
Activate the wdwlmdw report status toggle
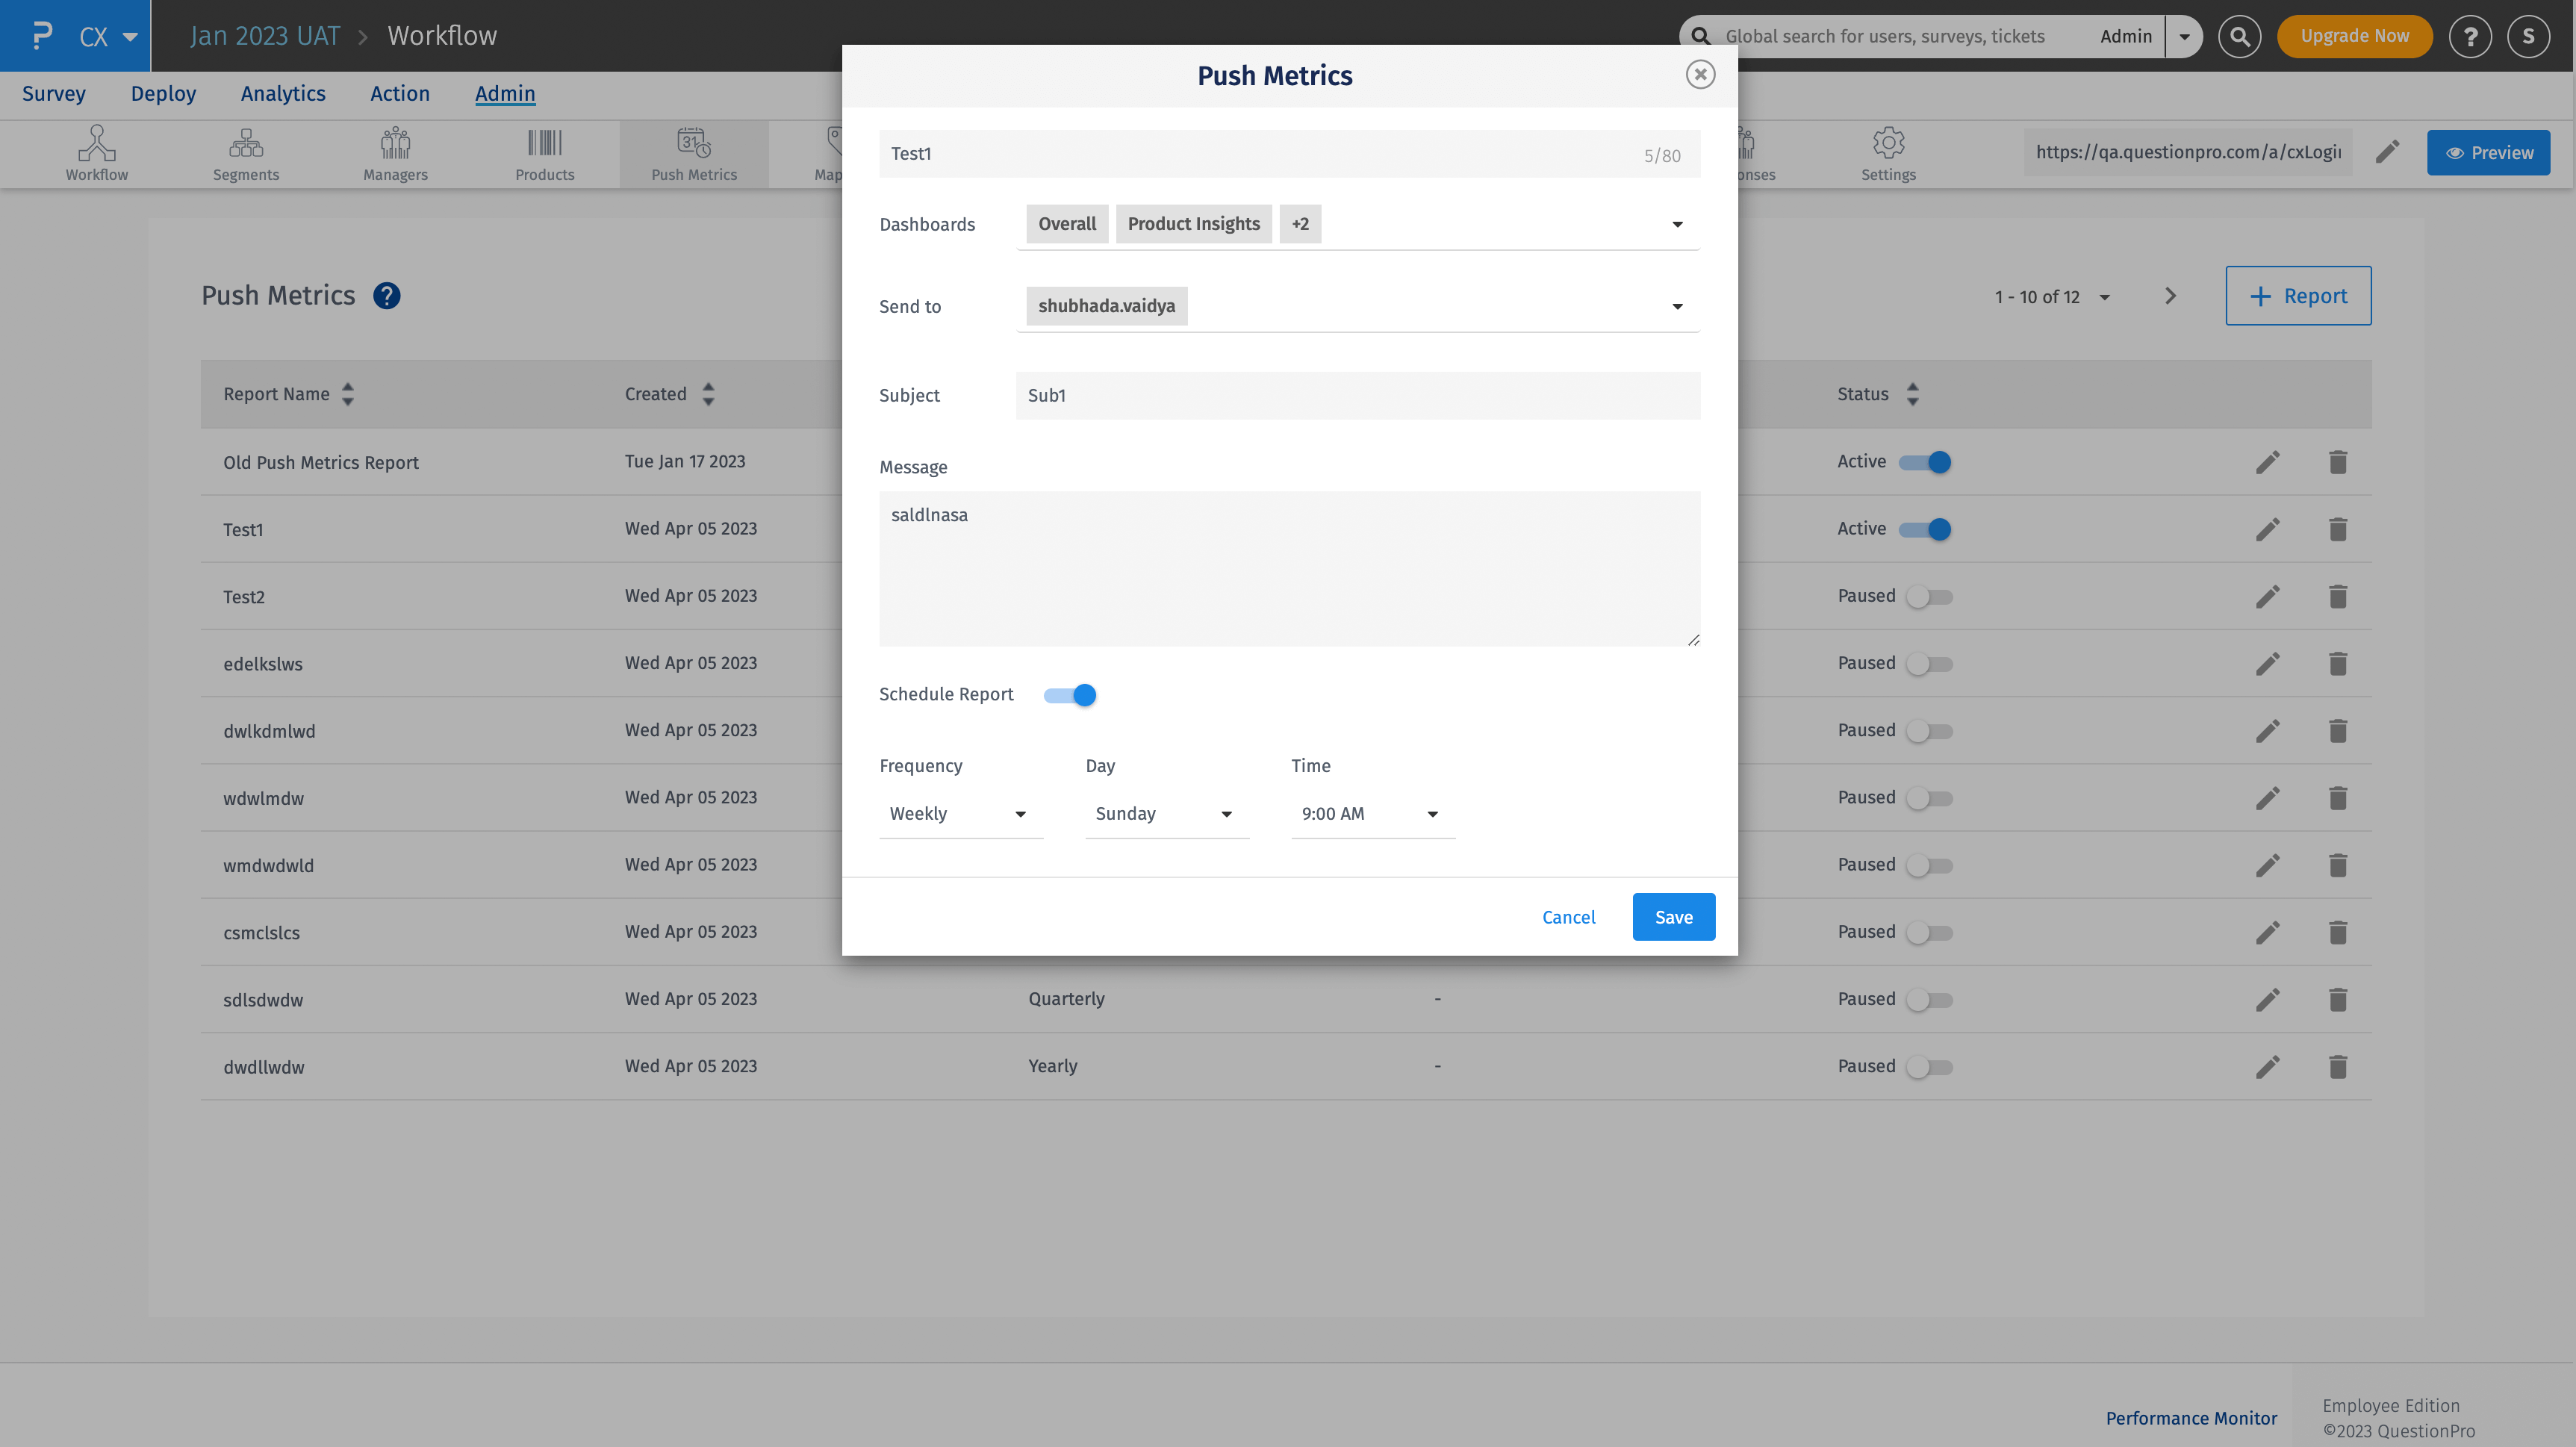click(1929, 797)
